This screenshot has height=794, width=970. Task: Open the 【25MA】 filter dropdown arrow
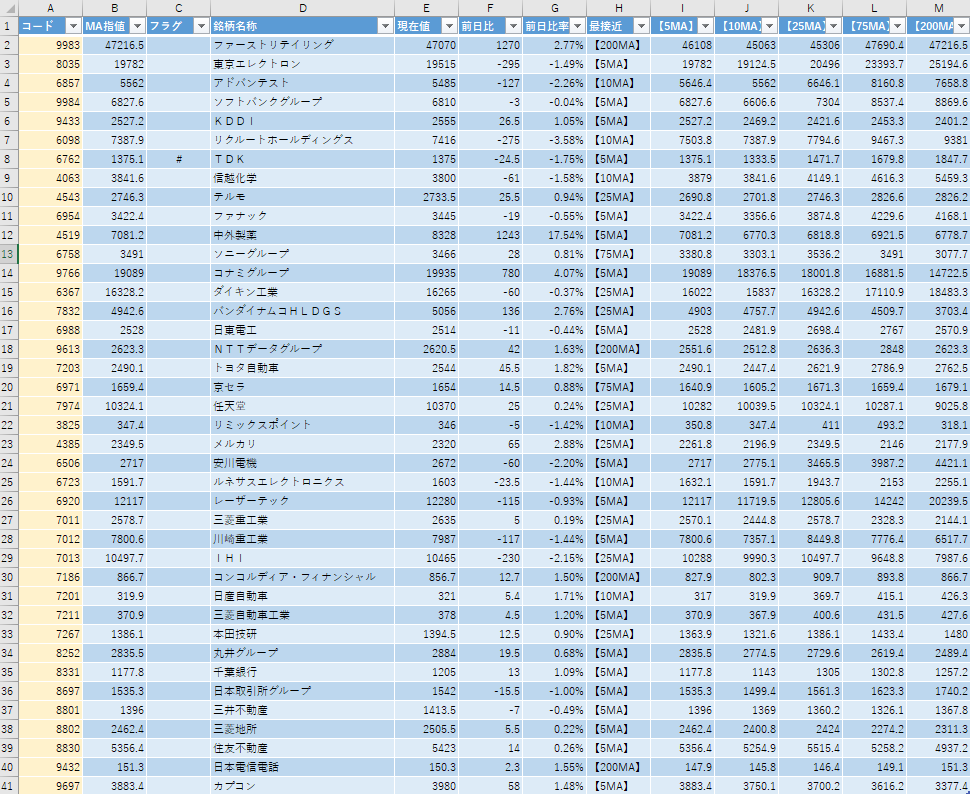point(833,26)
